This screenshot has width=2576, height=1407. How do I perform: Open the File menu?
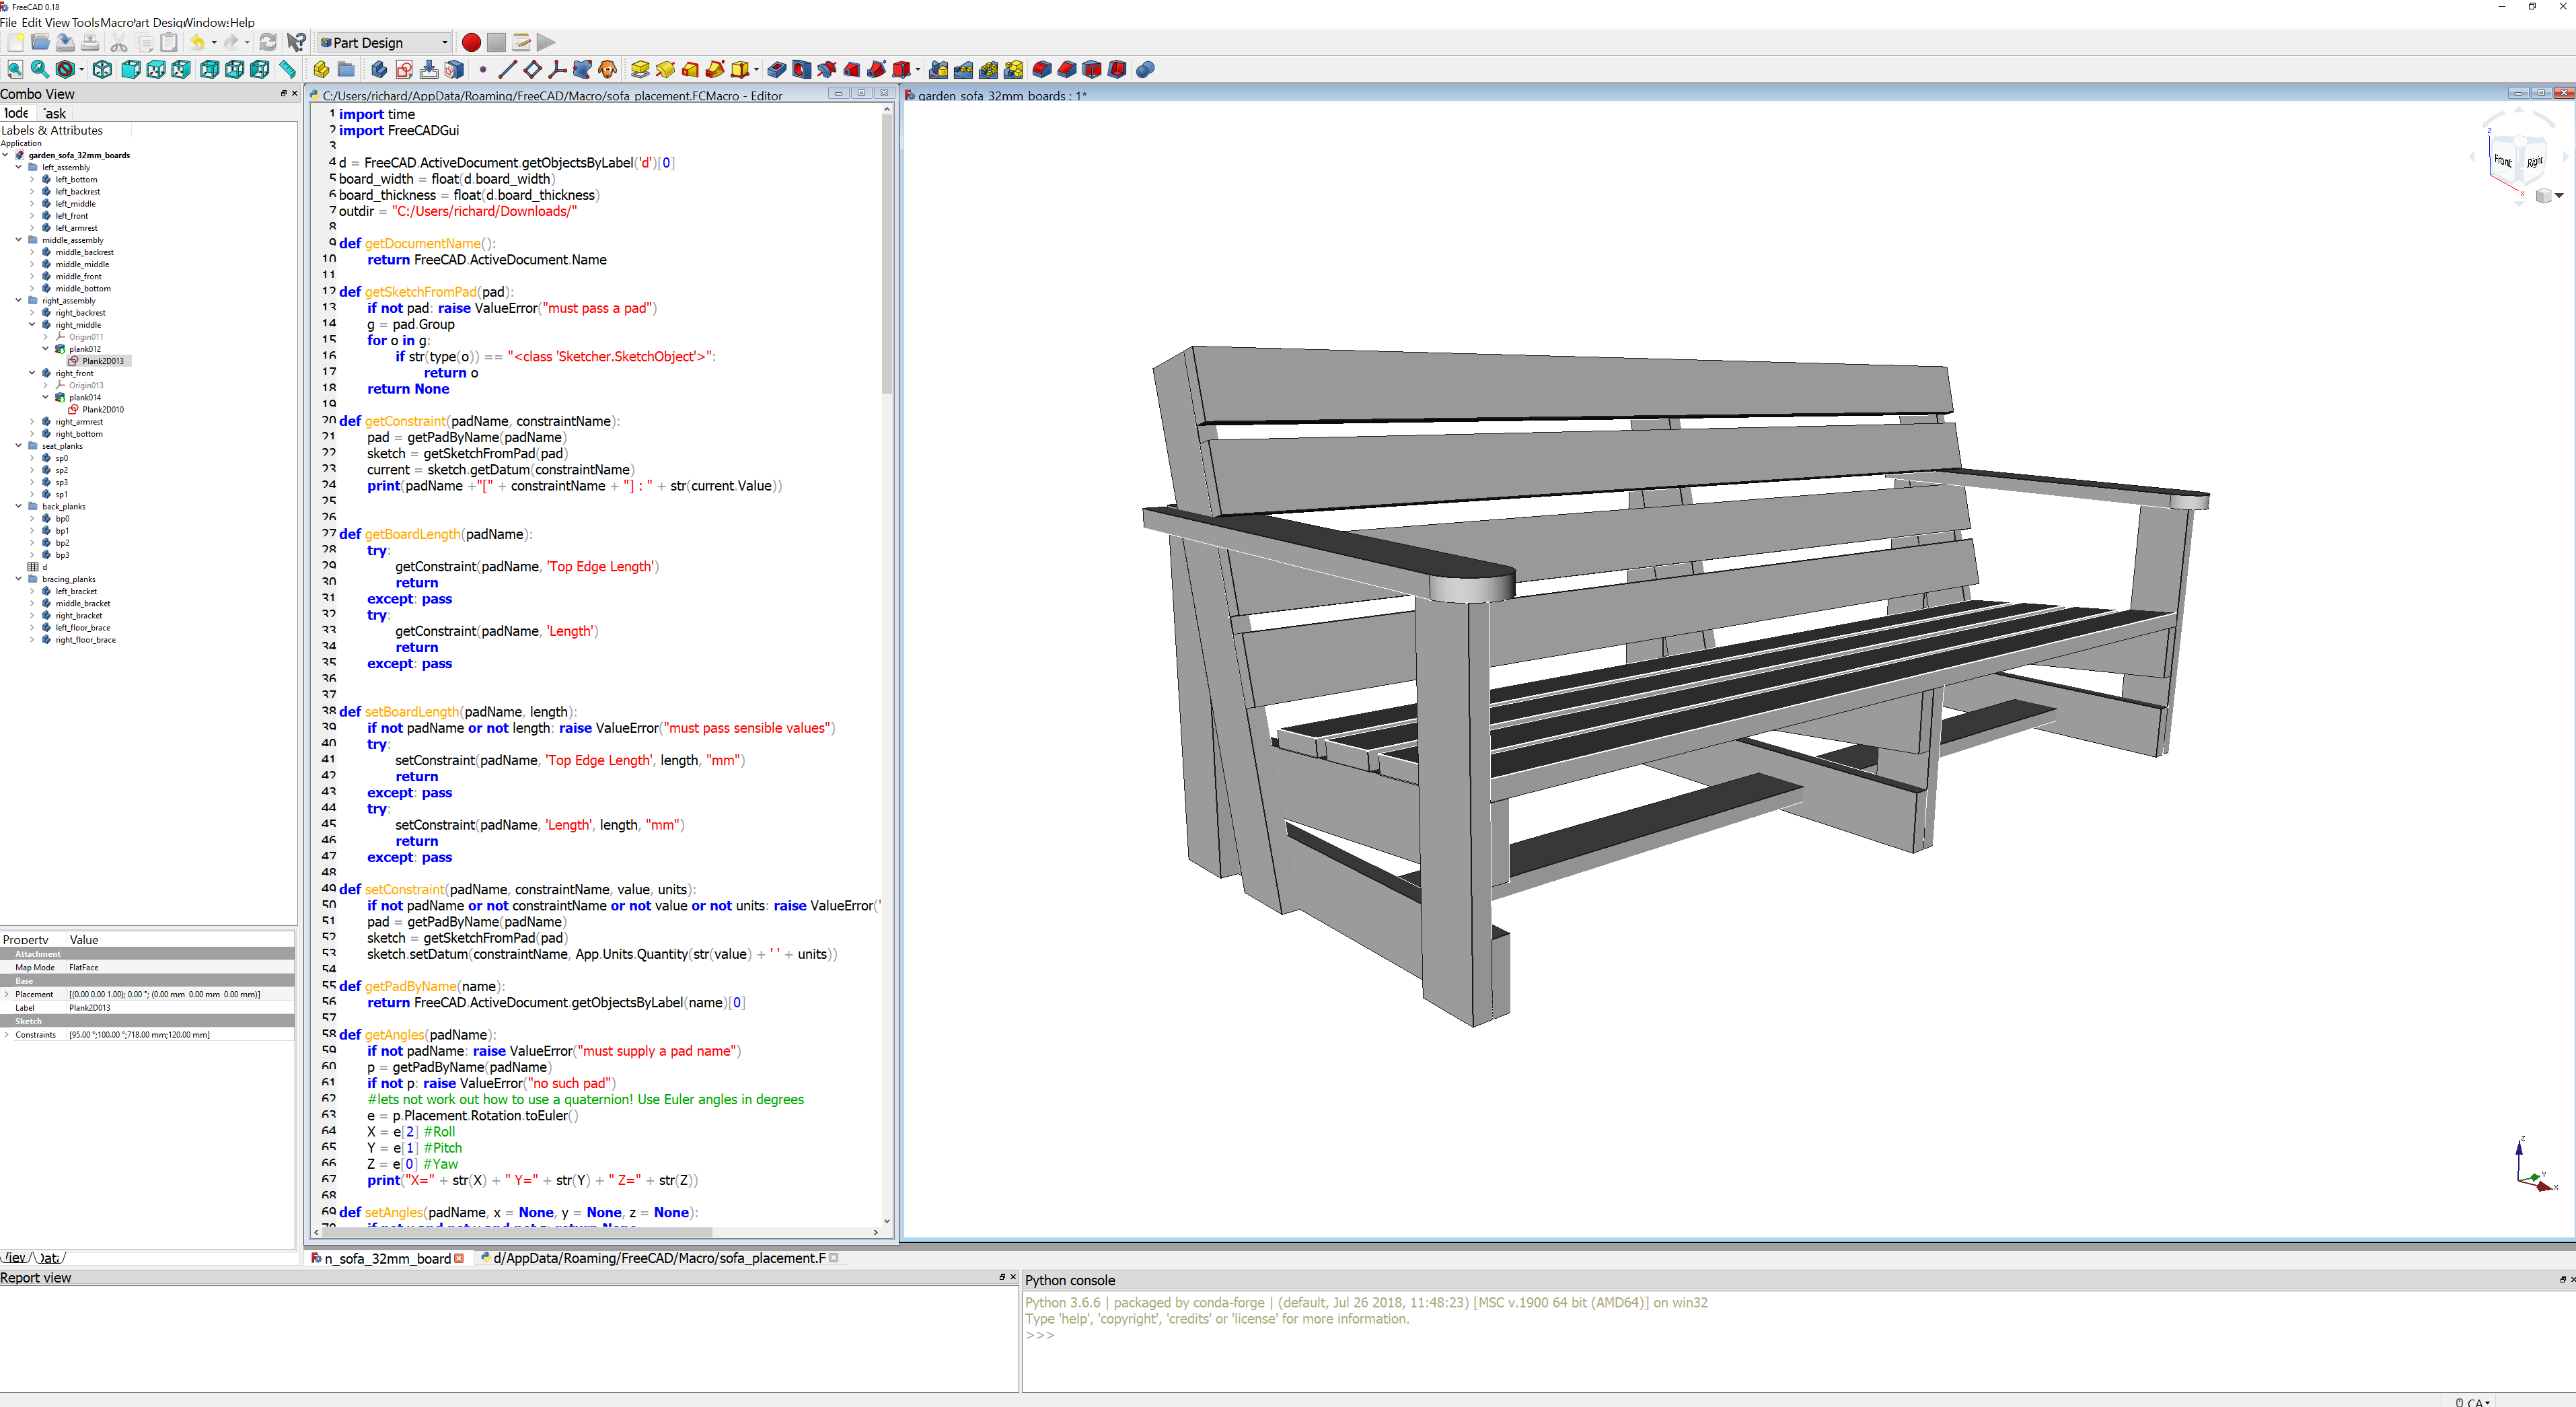tap(8, 22)
